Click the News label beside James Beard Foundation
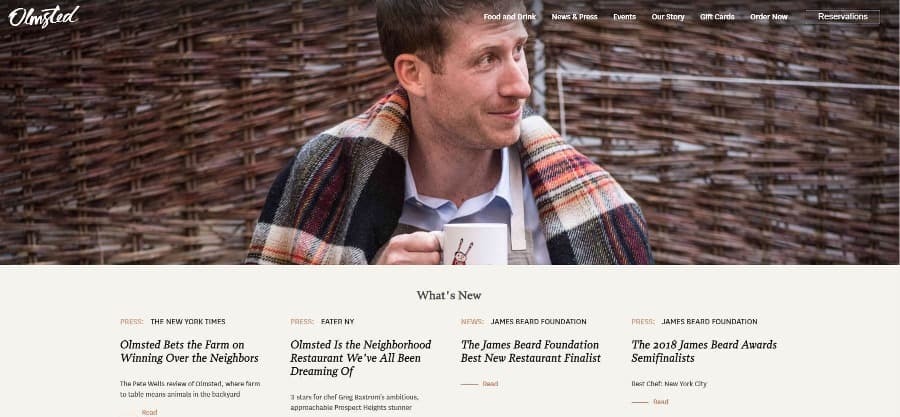 pos(472,322)
